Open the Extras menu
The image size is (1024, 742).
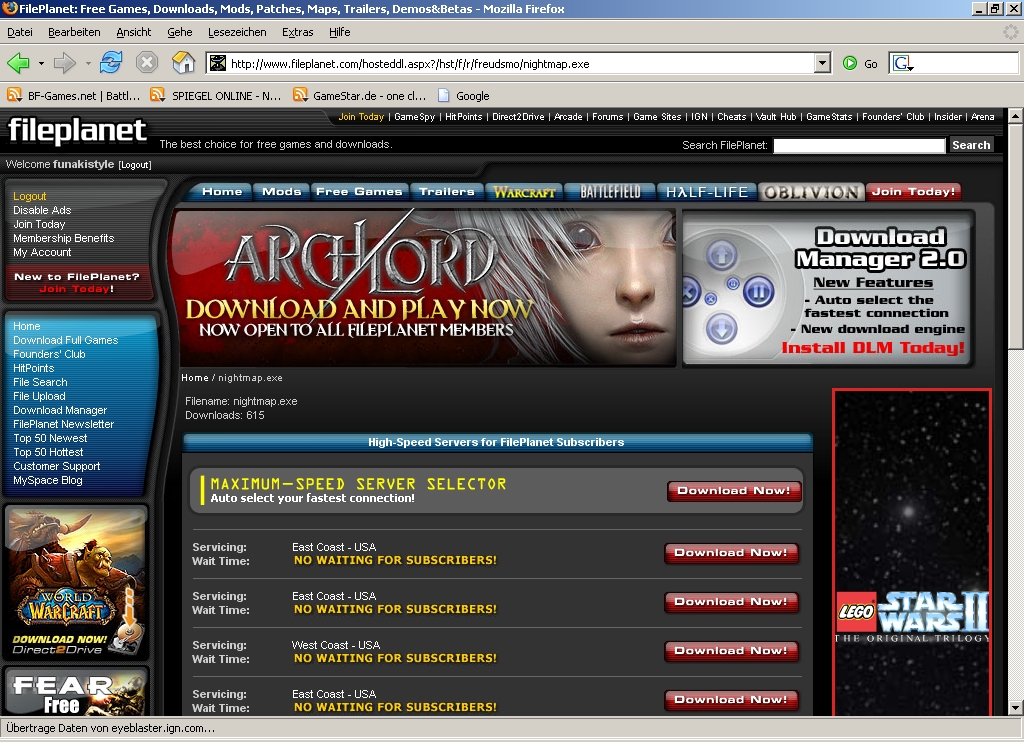click(x=297, y=32)
